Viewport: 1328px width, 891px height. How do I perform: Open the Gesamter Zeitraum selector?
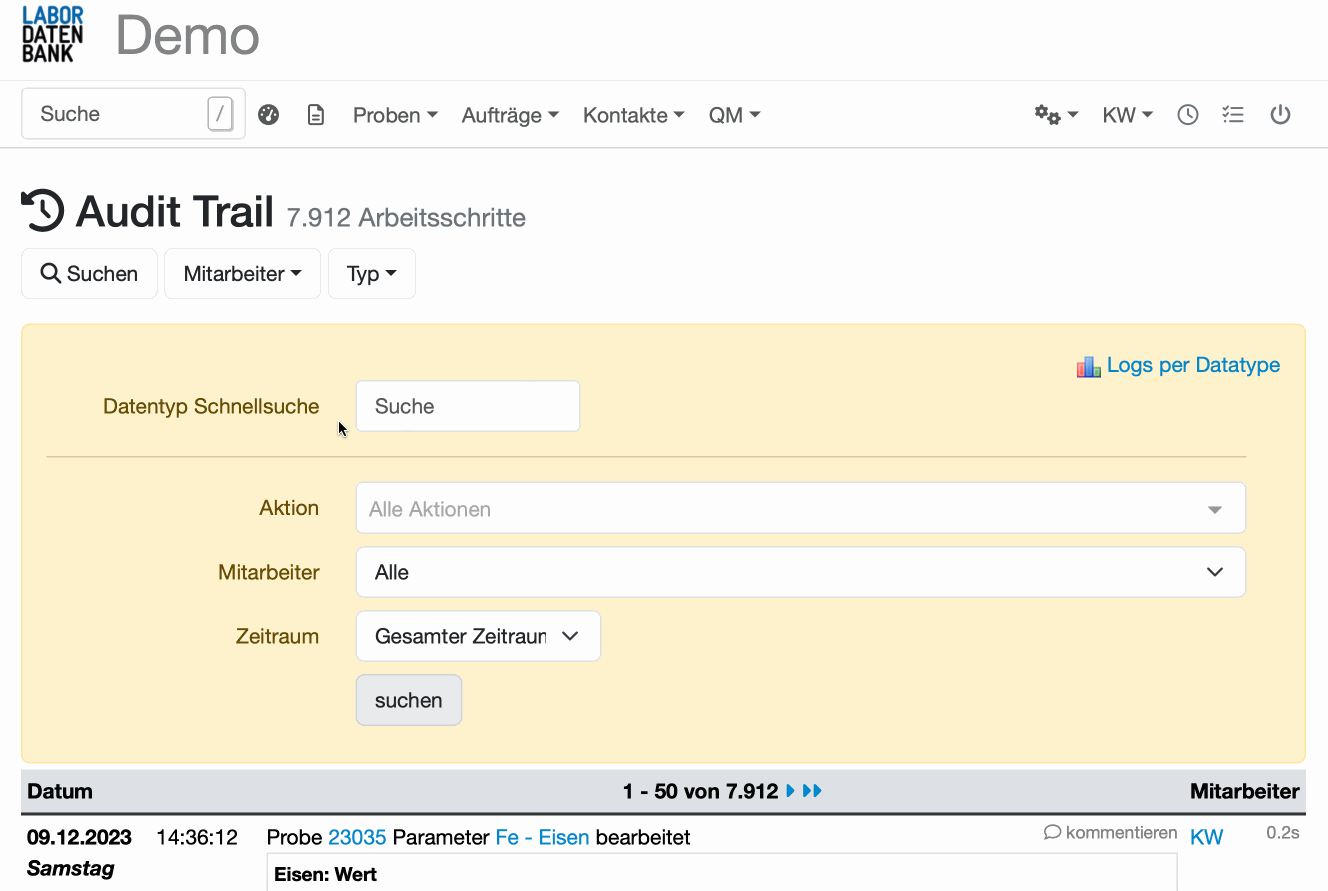coord(477,636)
